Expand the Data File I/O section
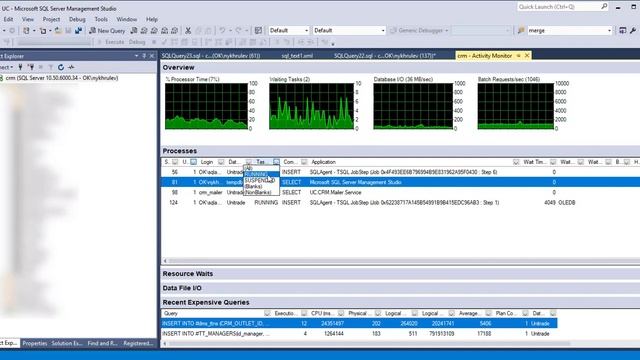Screen dimensions: 640x360 point(400,288)
